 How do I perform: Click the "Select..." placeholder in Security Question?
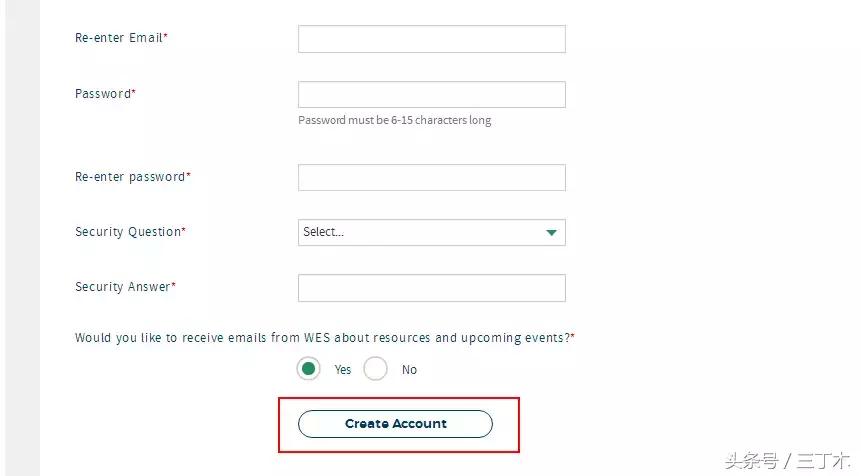pyautogui.click(x=324, y=232)
